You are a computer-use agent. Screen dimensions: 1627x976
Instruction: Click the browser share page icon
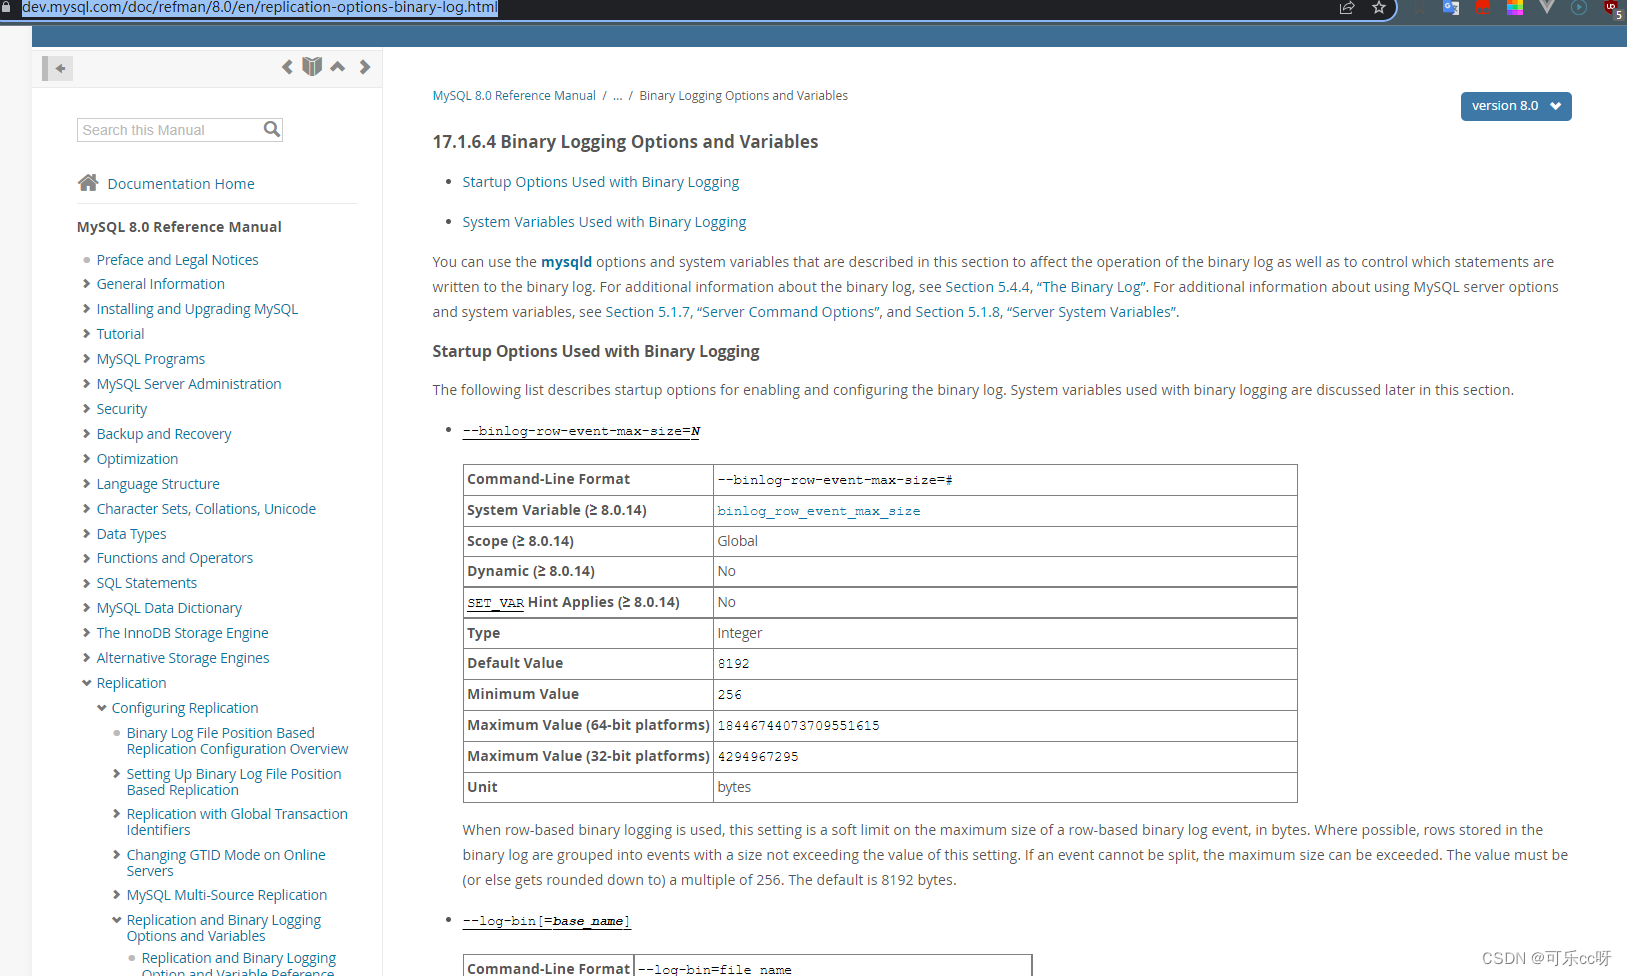1347,8
